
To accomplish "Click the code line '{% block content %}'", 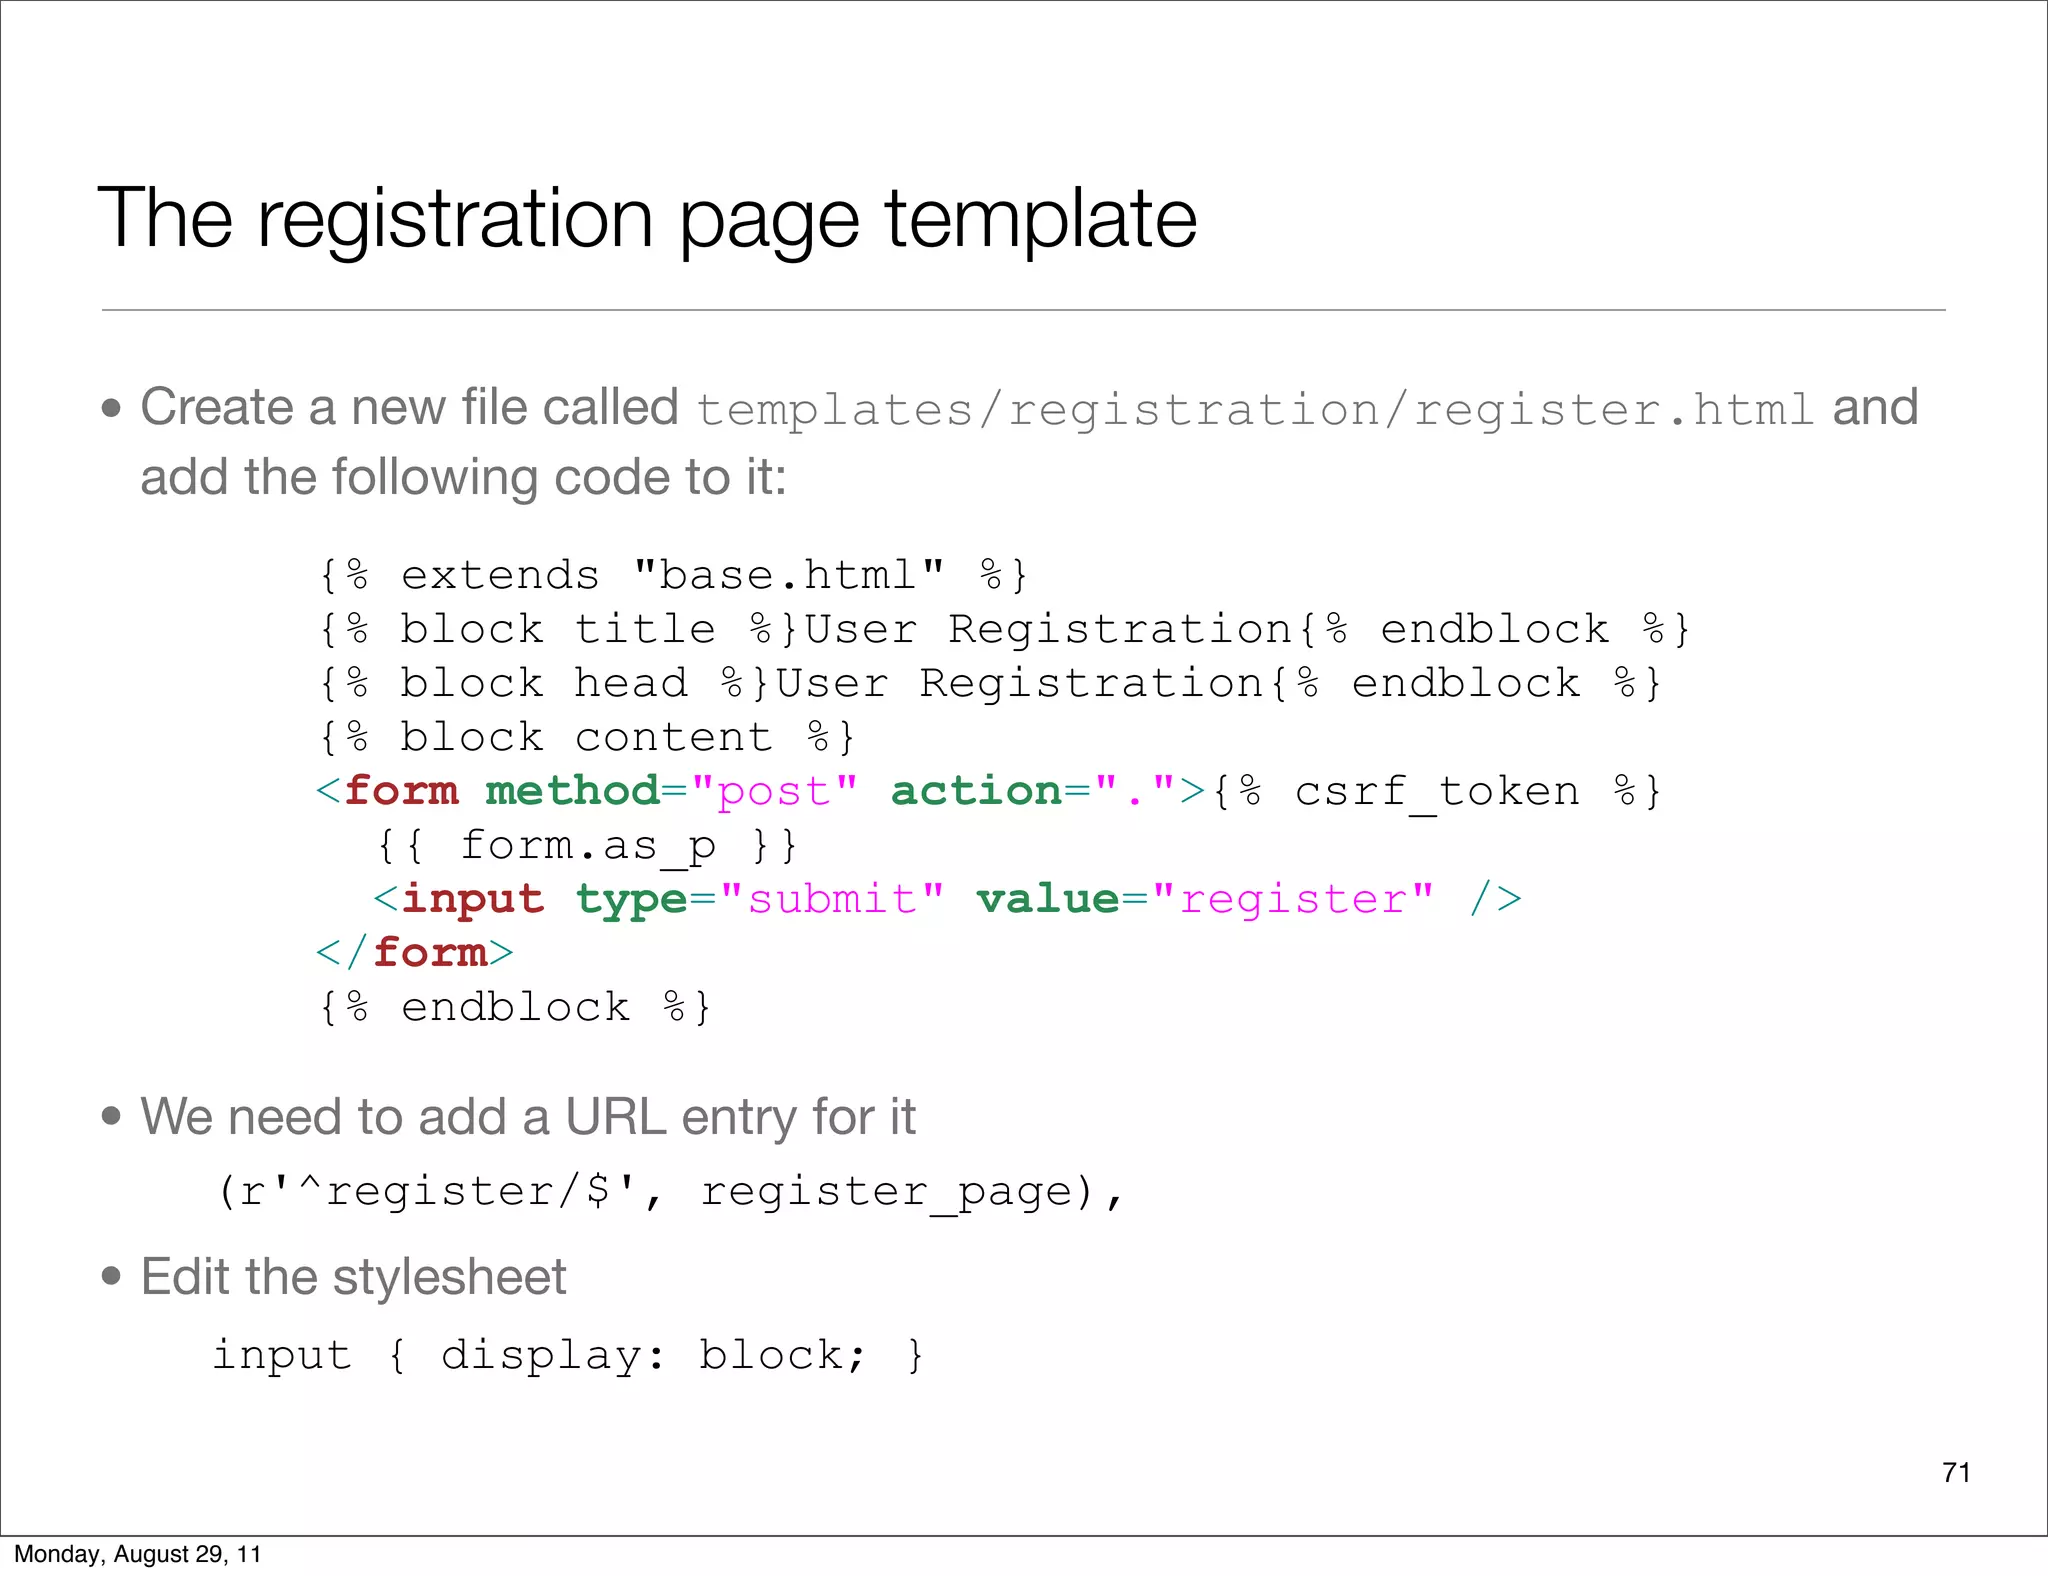I will 587,737.
